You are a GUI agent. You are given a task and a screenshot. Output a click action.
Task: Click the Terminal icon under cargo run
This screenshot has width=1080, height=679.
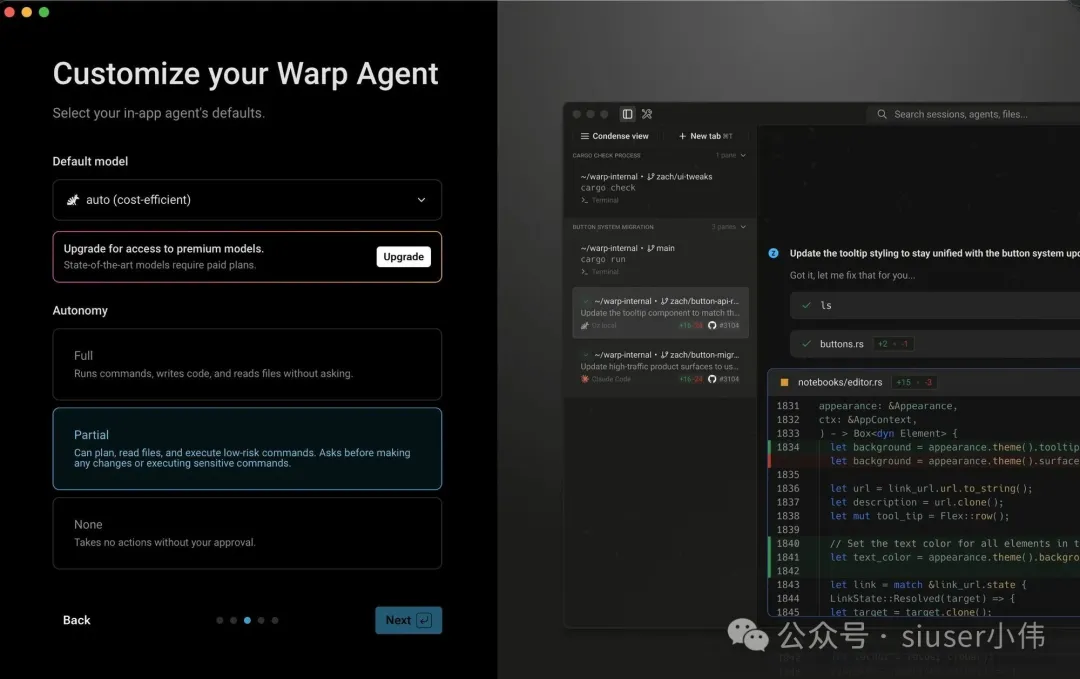(x=585, y=272)
